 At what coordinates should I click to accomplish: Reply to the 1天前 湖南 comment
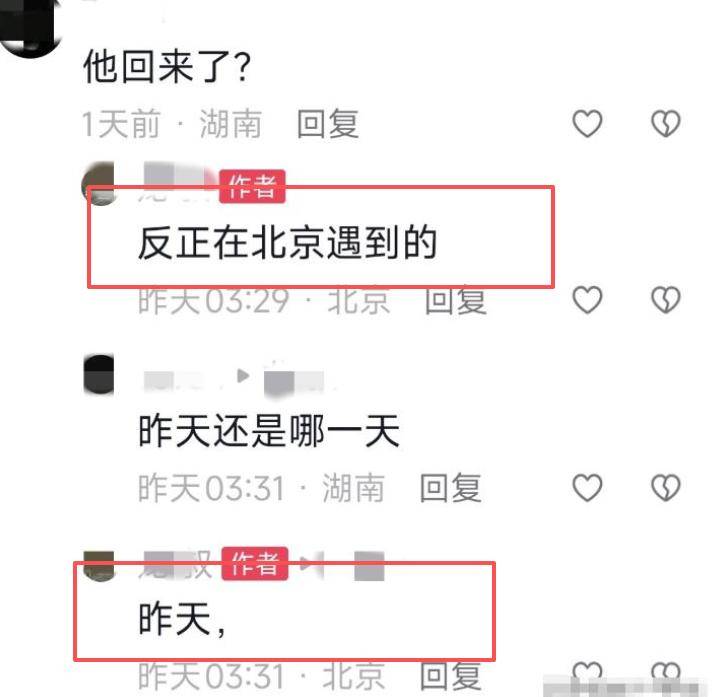327,124
